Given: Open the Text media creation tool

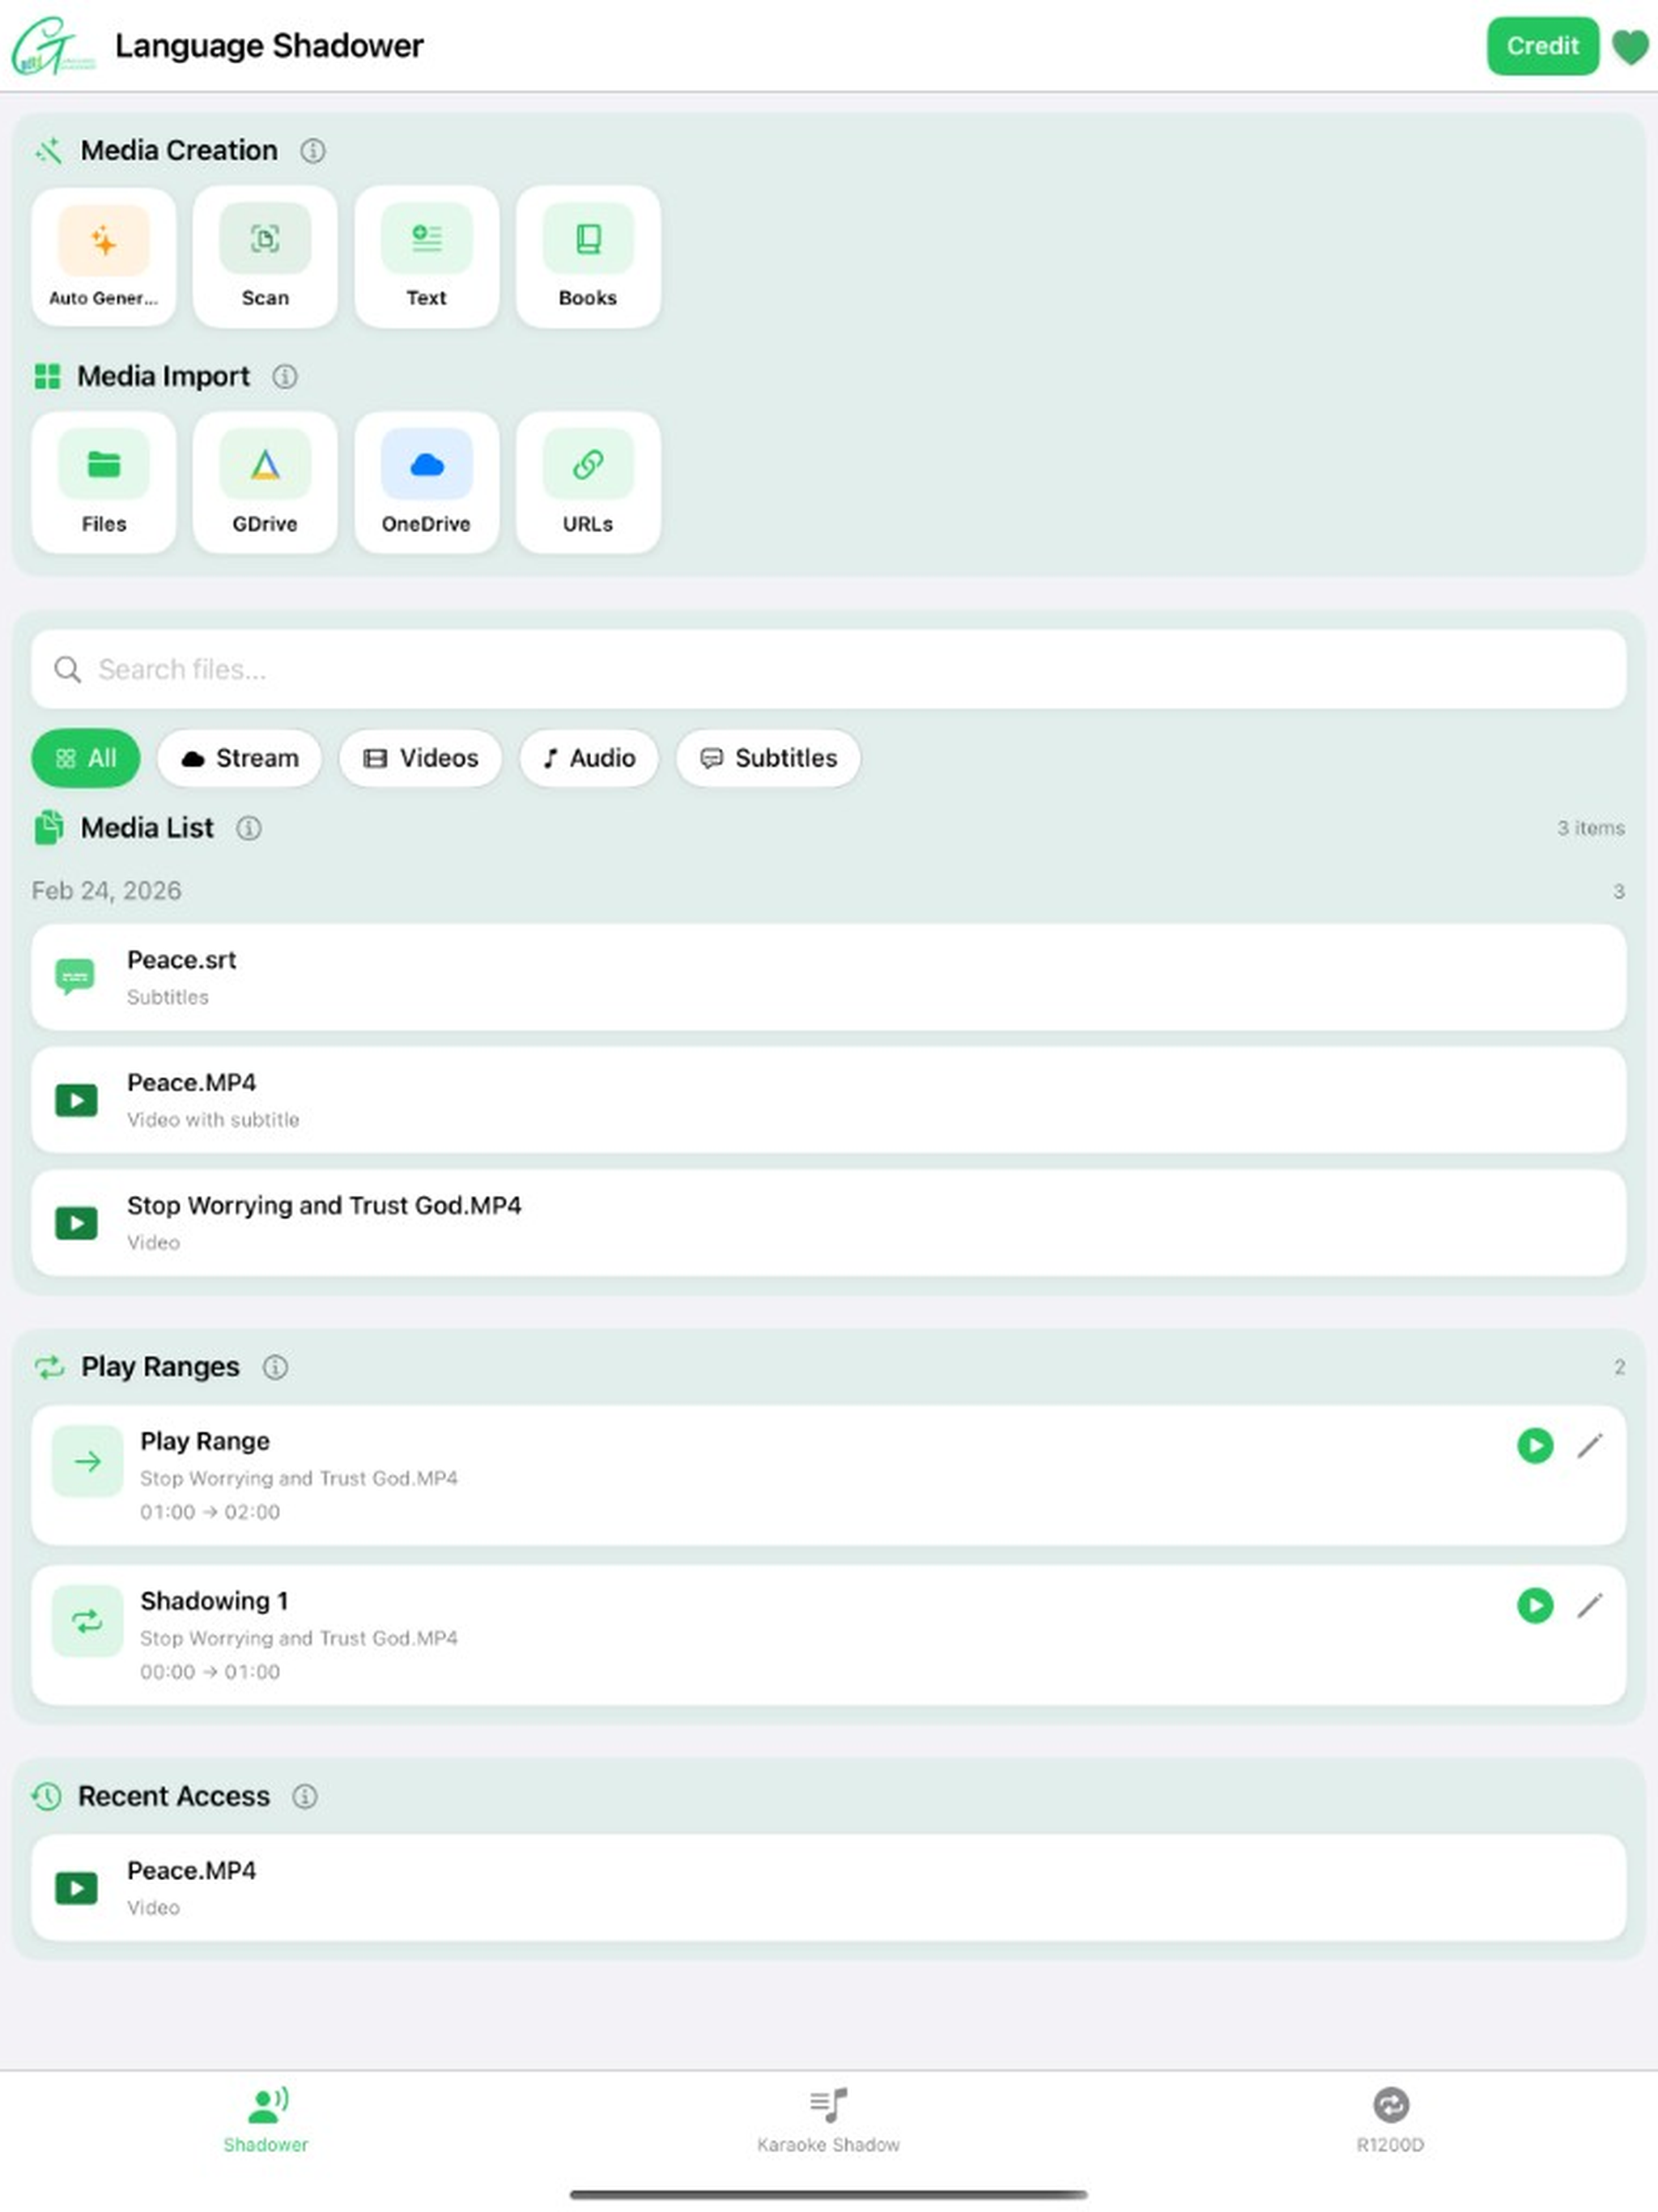Looking at the screenshot, I should click(427, 257).
